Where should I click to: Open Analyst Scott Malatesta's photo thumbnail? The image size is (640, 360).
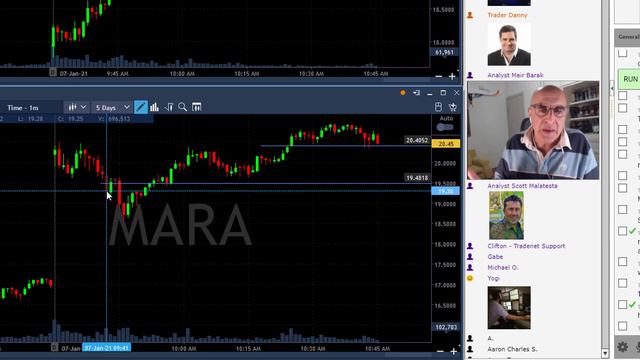pyautogui.click(x=507, y=216)
